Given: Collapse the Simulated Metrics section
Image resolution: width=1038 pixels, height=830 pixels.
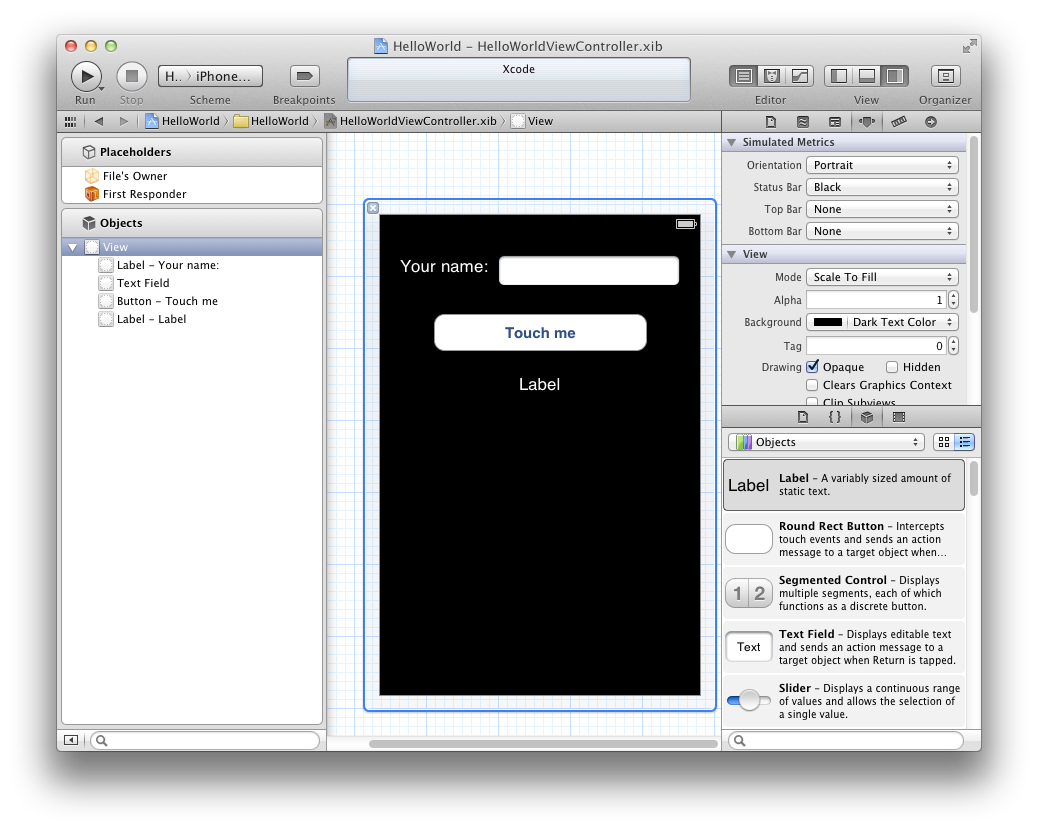Looking at the screenshot, I should 731,142.
